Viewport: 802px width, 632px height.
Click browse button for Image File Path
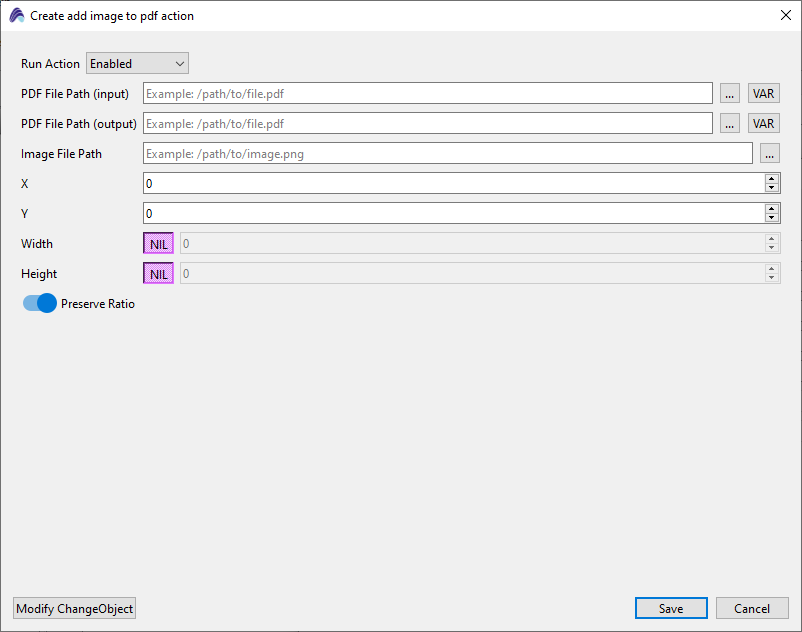click(x=769, y=154)
